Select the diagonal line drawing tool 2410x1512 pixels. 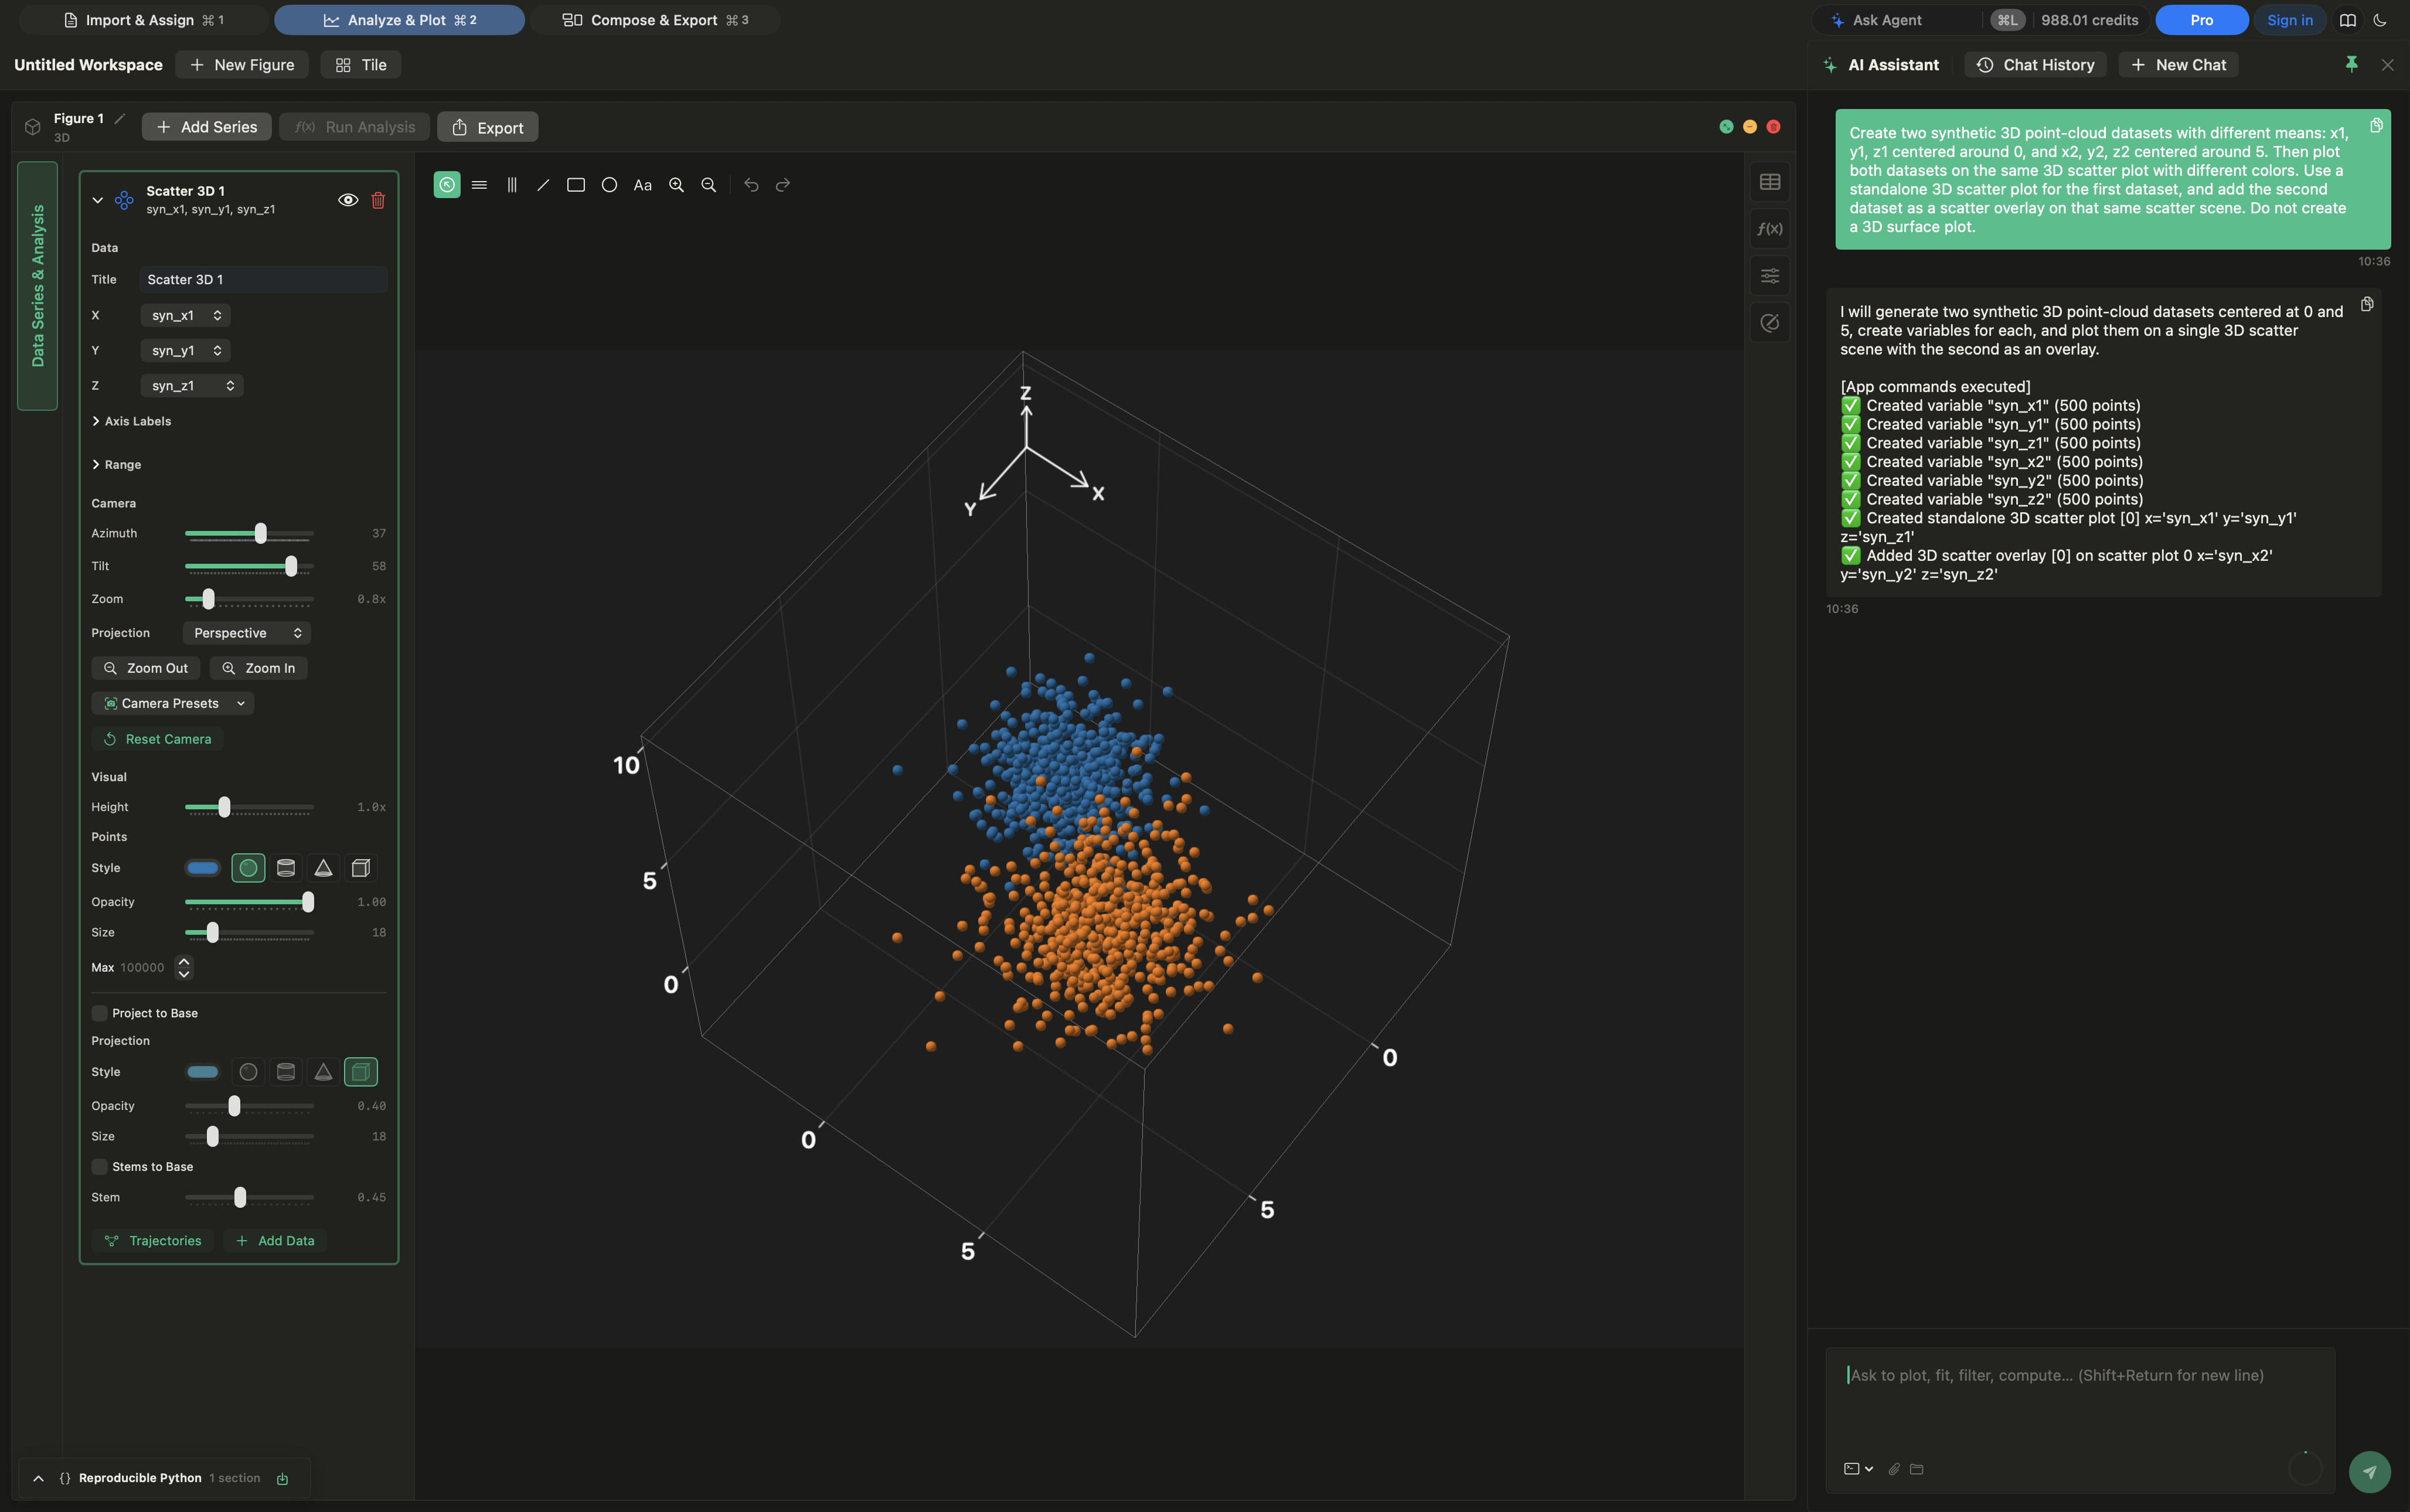tap(543, 185)
